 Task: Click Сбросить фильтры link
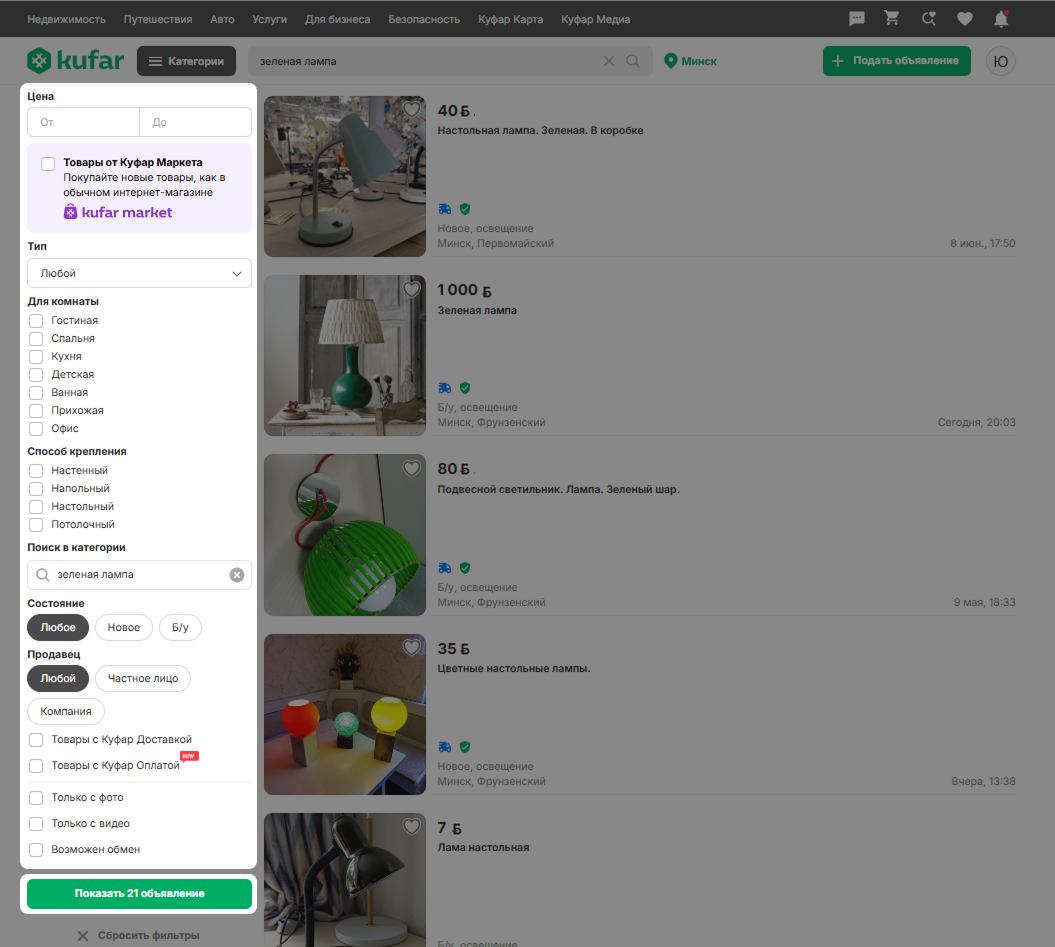tap(138, 936)
